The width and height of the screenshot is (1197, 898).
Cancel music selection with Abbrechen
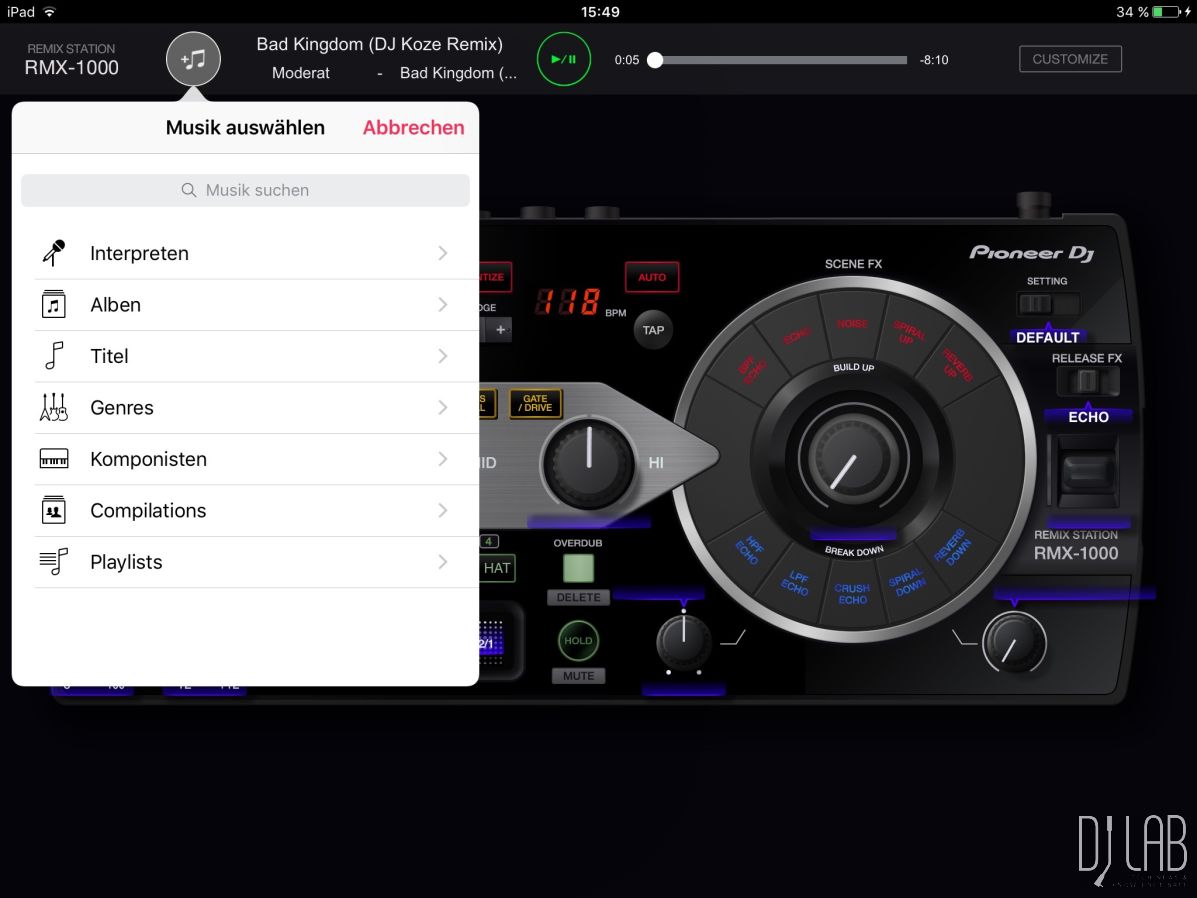click(413, 128)
